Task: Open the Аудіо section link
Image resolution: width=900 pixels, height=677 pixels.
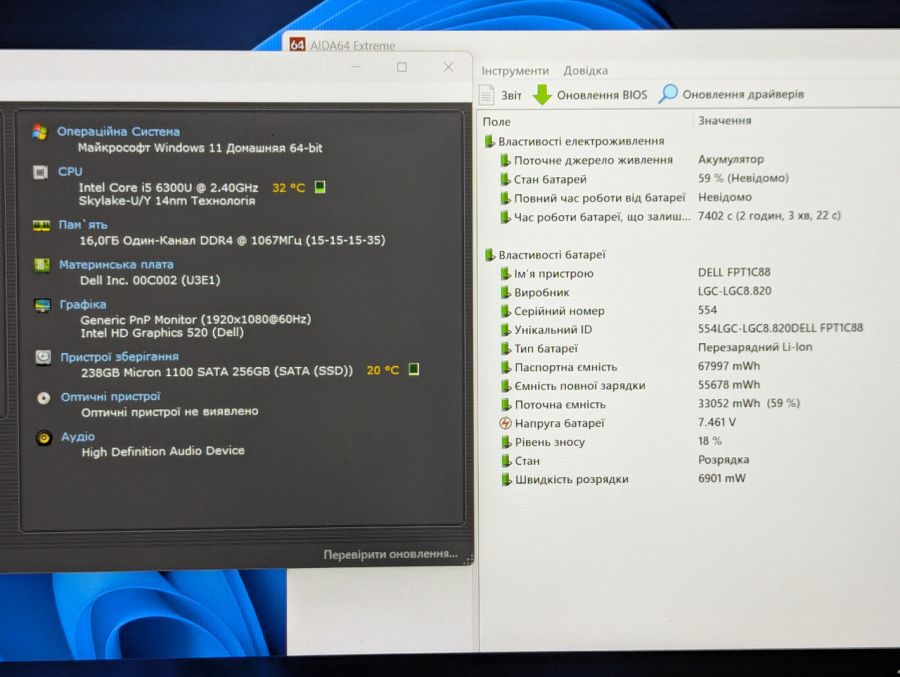Action: point(78,437)
